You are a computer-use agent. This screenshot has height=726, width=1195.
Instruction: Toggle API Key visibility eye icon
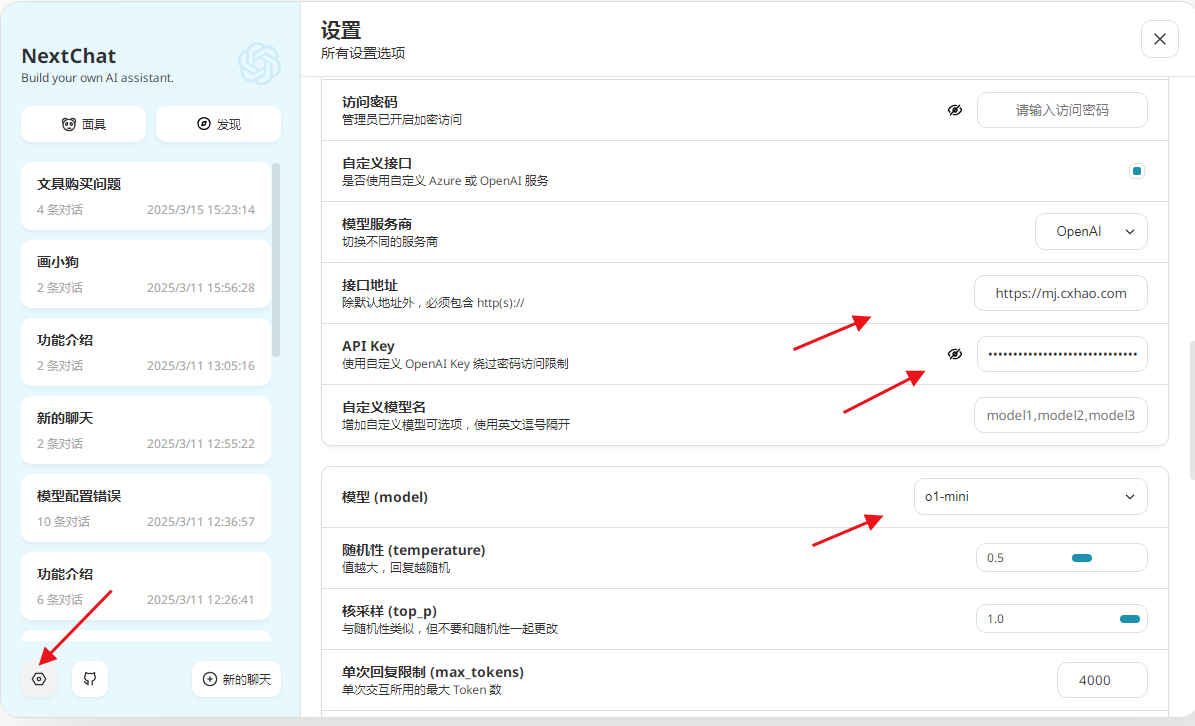pos(955,354)
